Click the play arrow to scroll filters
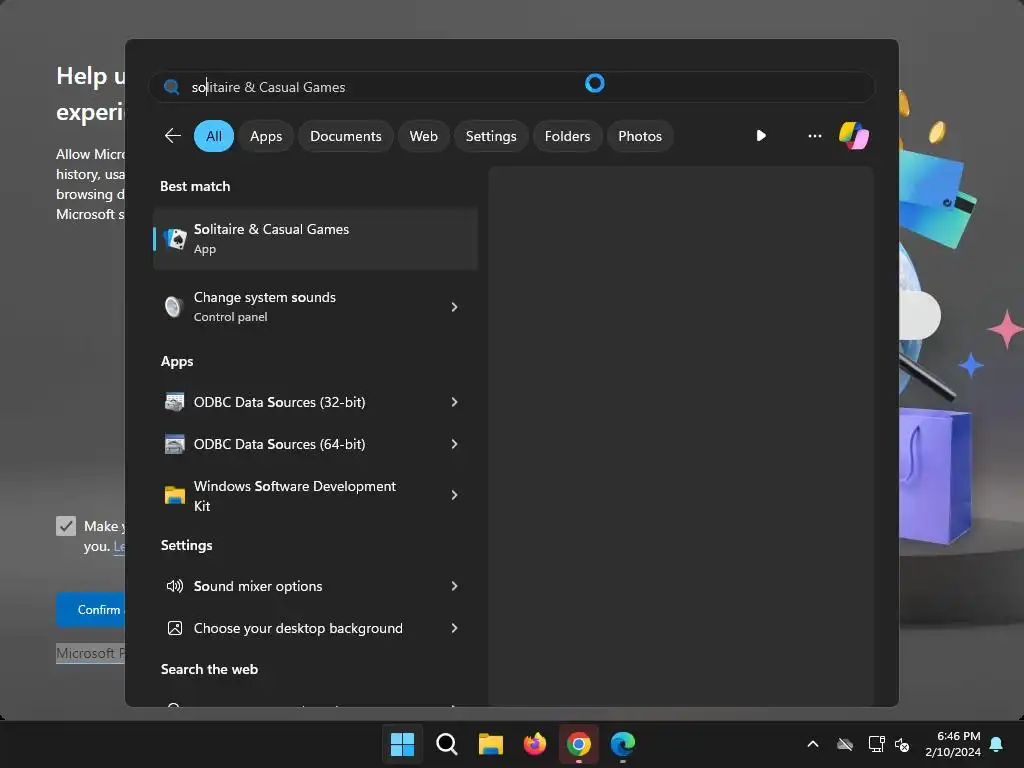The width and height of the screenshot is (1024, 768). [x=761, y=136]
